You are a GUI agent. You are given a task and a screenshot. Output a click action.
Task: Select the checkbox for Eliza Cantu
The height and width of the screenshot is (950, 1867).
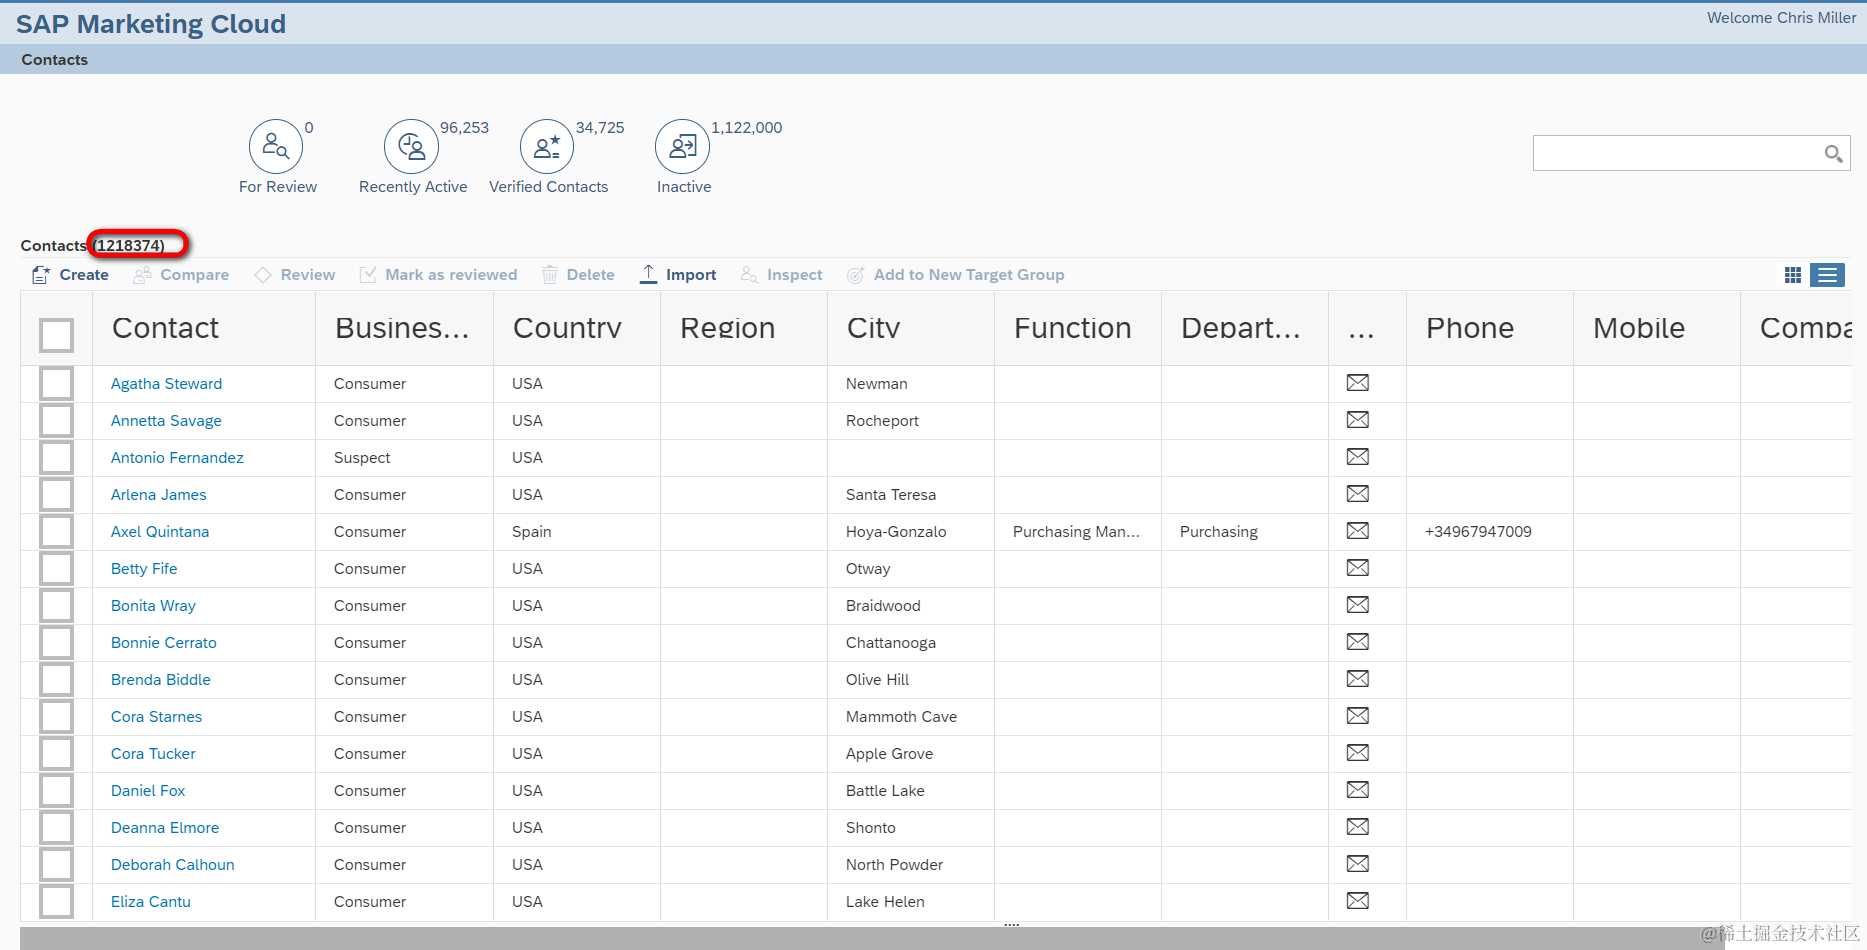(56, 902)
